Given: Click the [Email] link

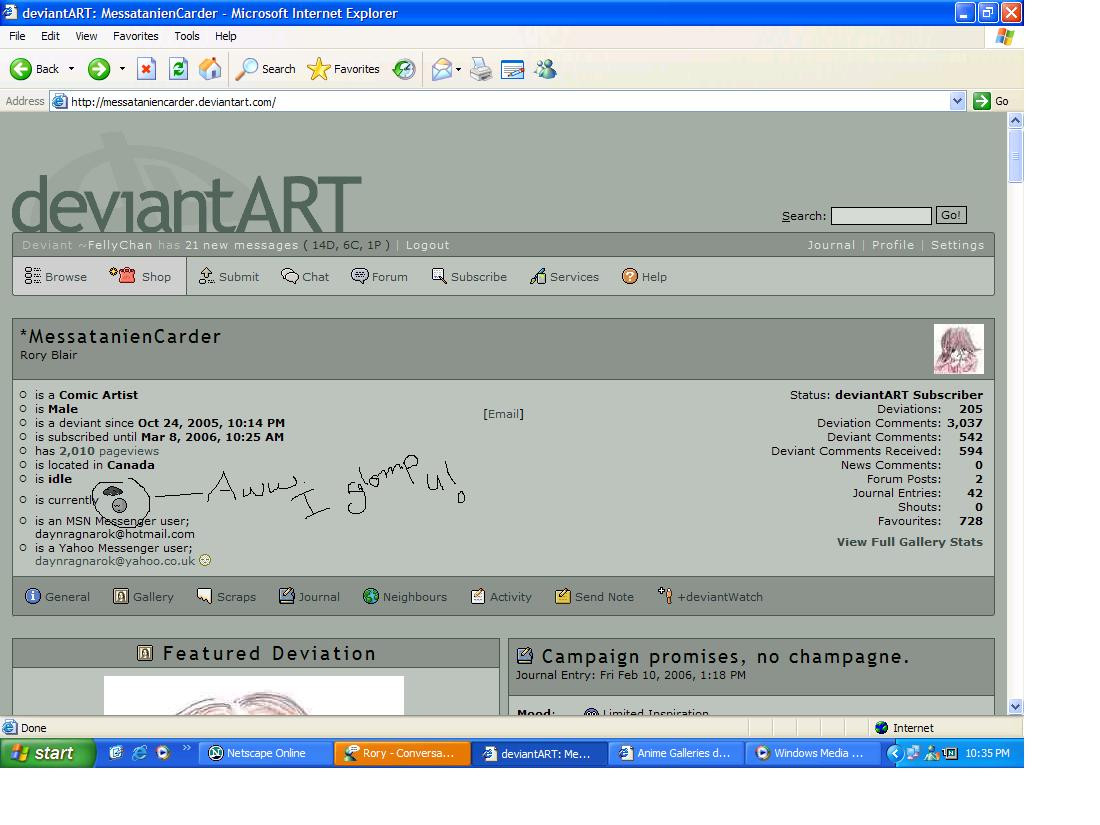Looking at the screenshot, I should pos(503,414).
